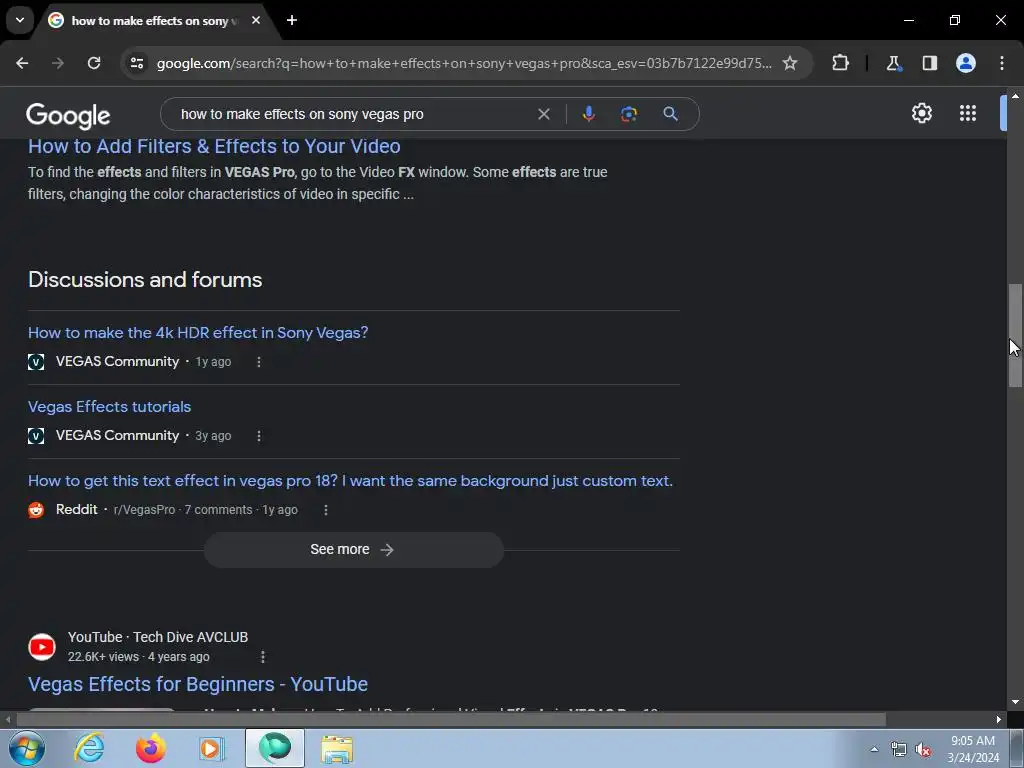Viewport: 1024px width, 768px height.
Task: Show hidden system tray icons
Action: click(x=874, y=749)
